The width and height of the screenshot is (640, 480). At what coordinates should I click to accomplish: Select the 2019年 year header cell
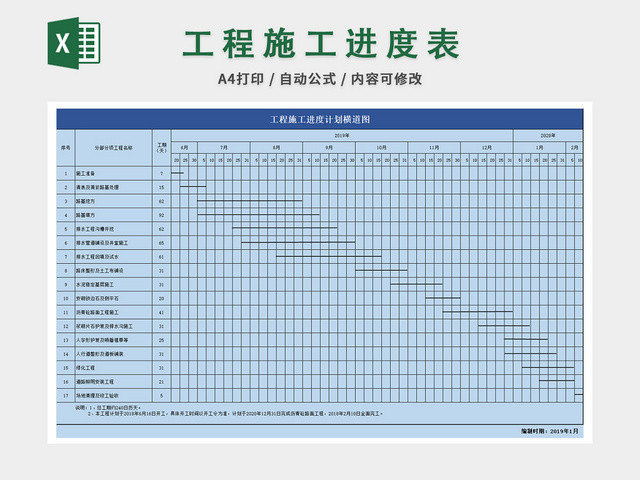[x=342, y=136]
